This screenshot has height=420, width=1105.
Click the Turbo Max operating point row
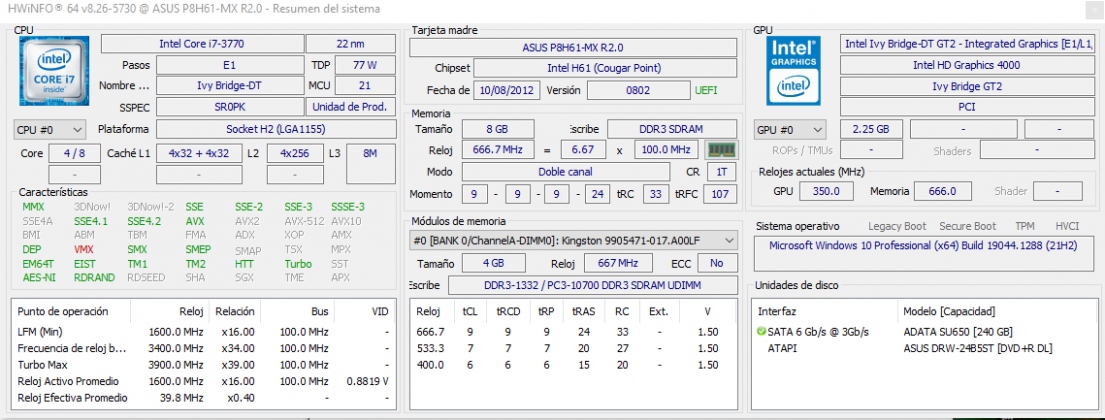[203, 365]
